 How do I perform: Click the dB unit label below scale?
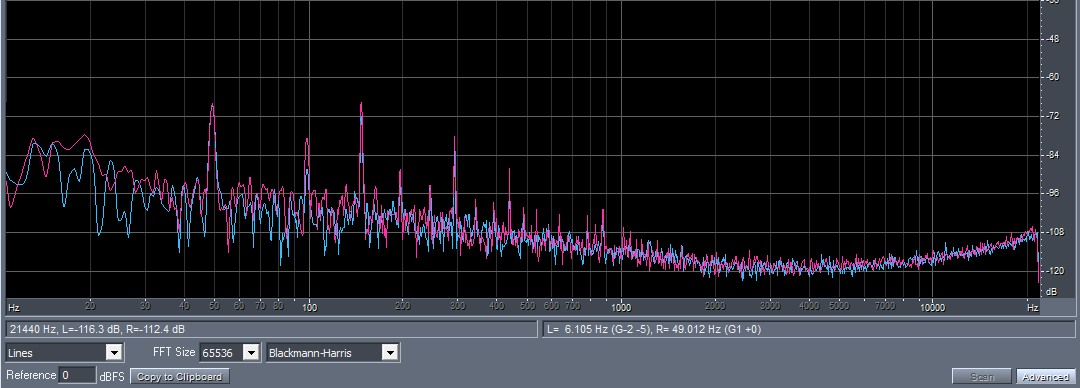(x=1051, y=292)
